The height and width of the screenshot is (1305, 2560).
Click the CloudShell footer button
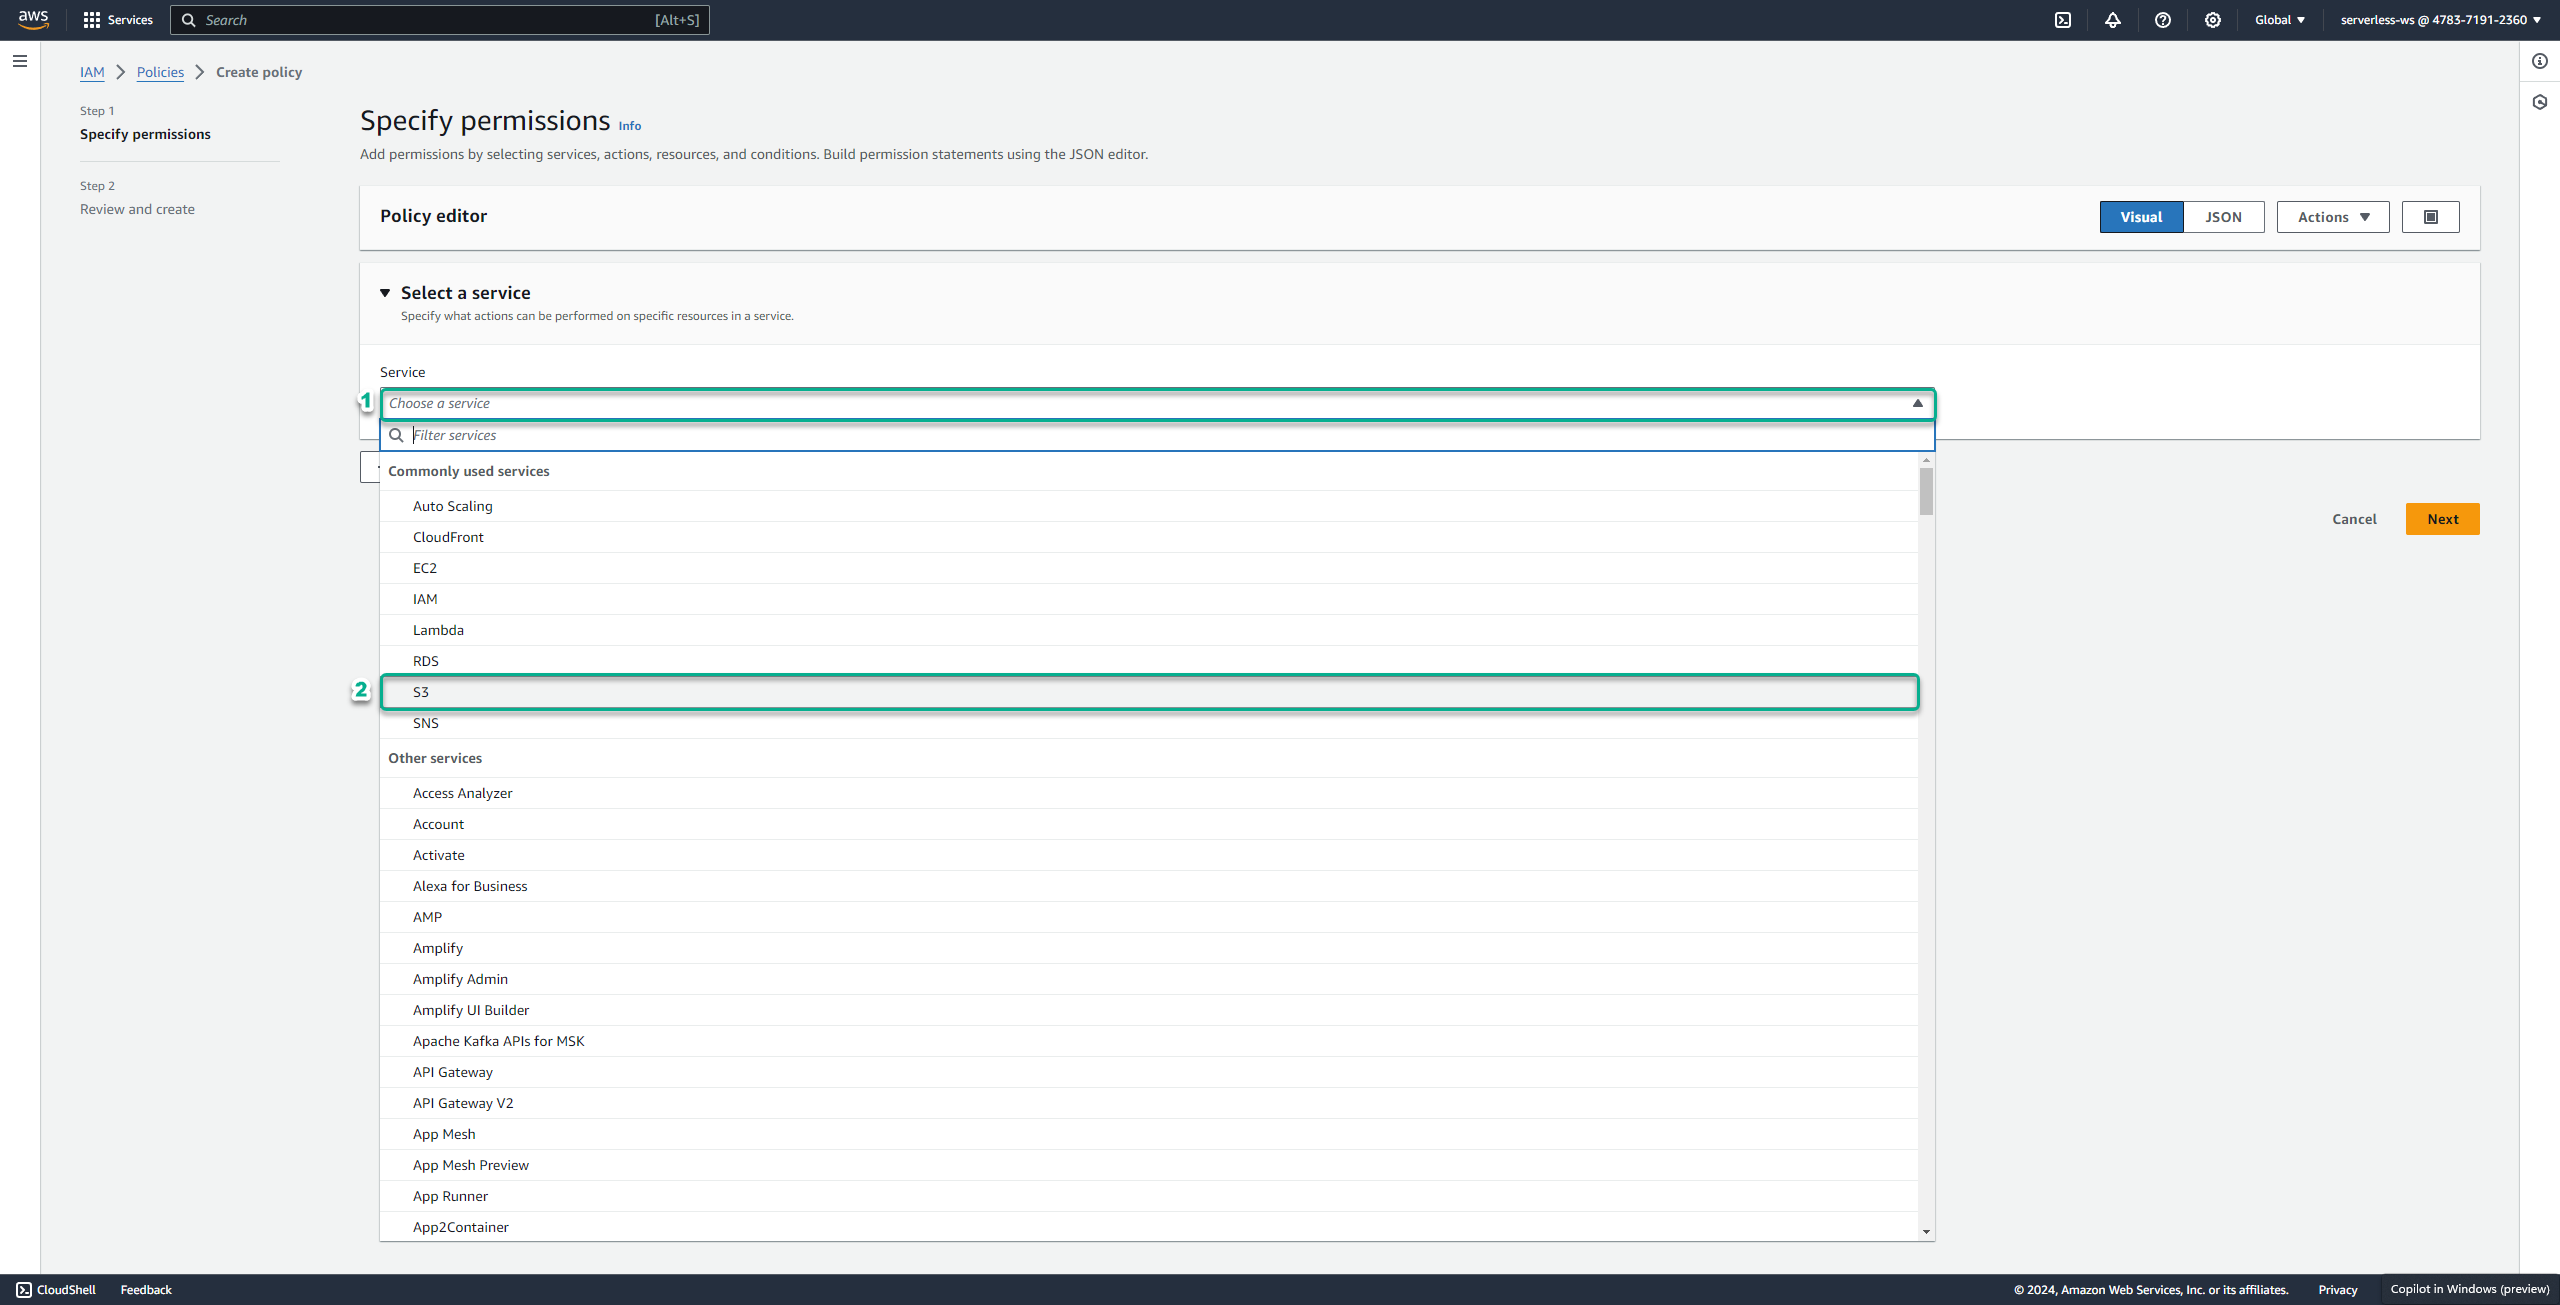tap(57, 1289)
